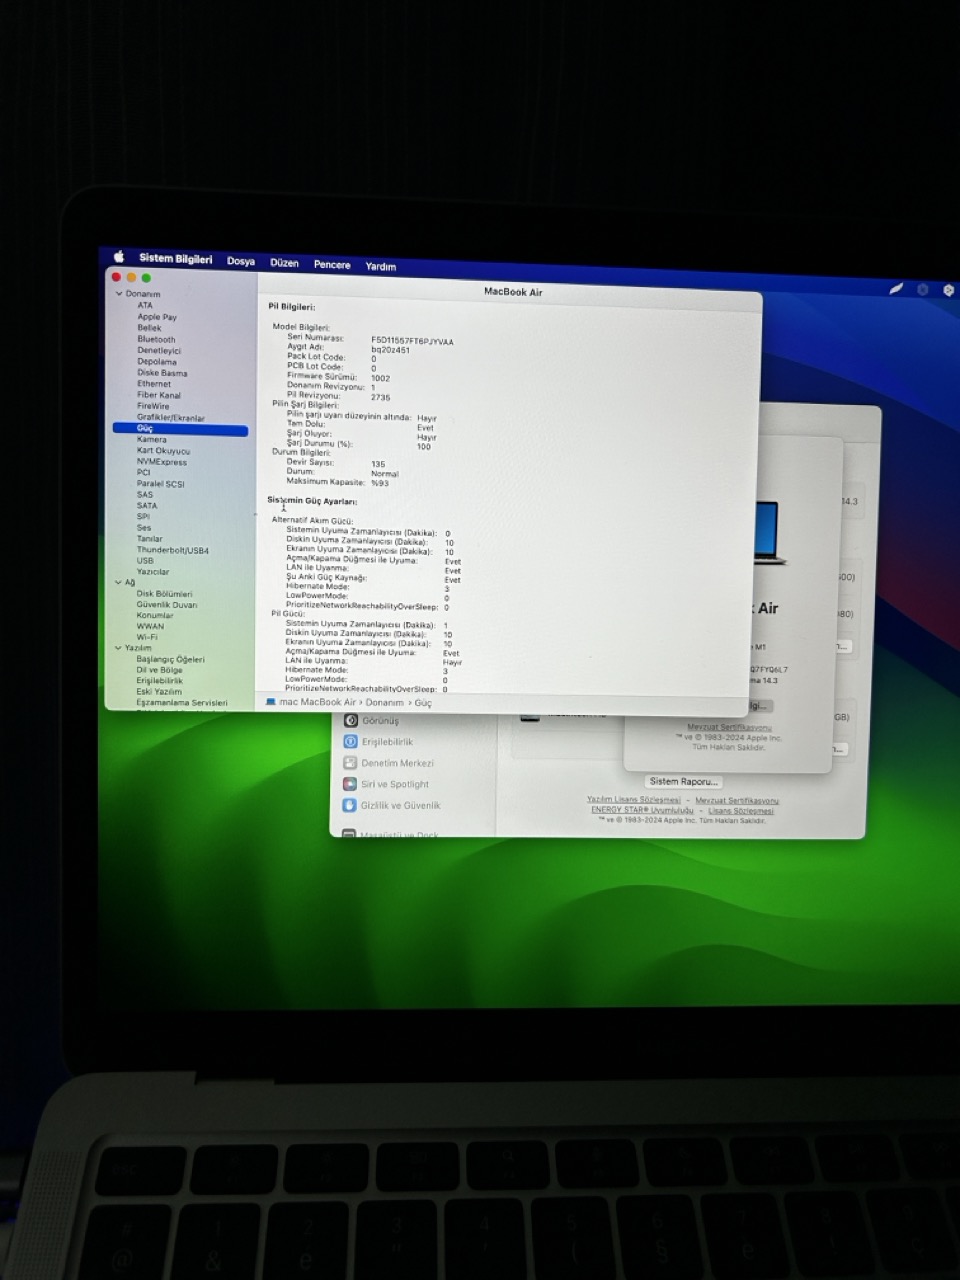Image resolution: width=960 pixels, height=1280 pixels.
Task: Open the Yardım menu
Action: [381, 267]
